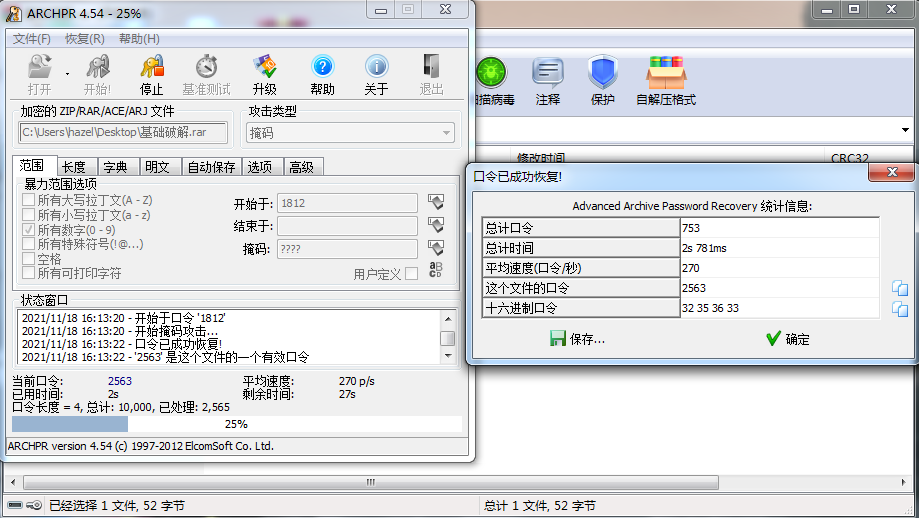Switch to the Range (范围) tab
The height and width of the screenshot is (518, 919).
tap(32, 166)
